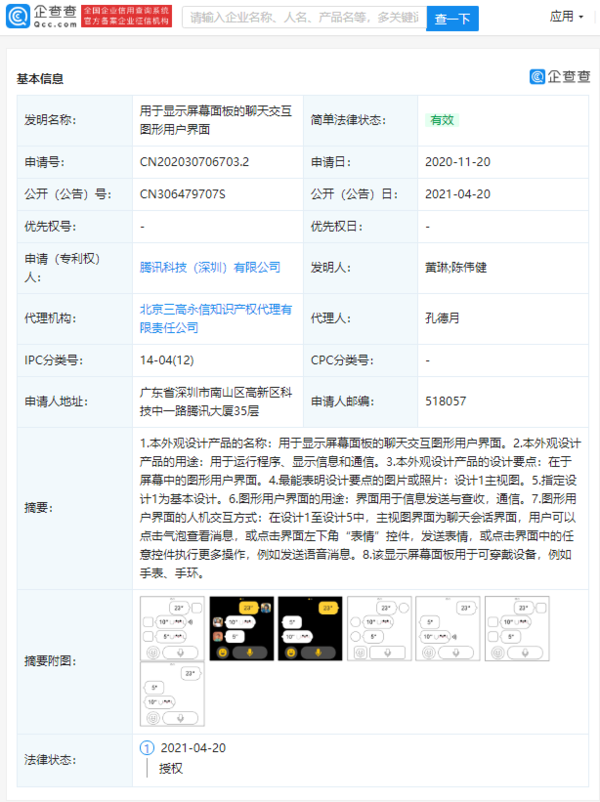The image size is (600, 802).
Task: Click the 发明名称 label cell
Action: pyautogui.click(x=75, y=120)
